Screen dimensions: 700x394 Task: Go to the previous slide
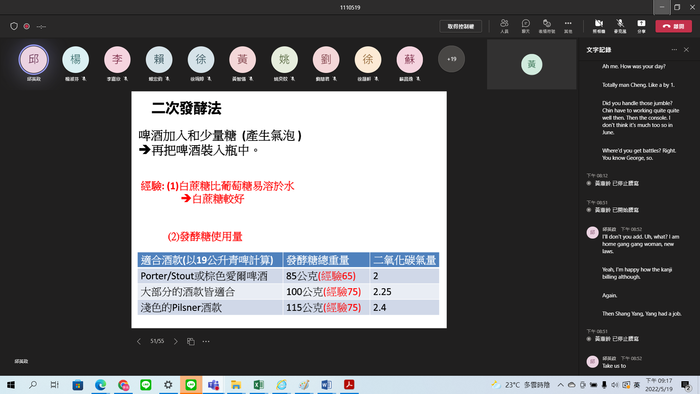139,341
